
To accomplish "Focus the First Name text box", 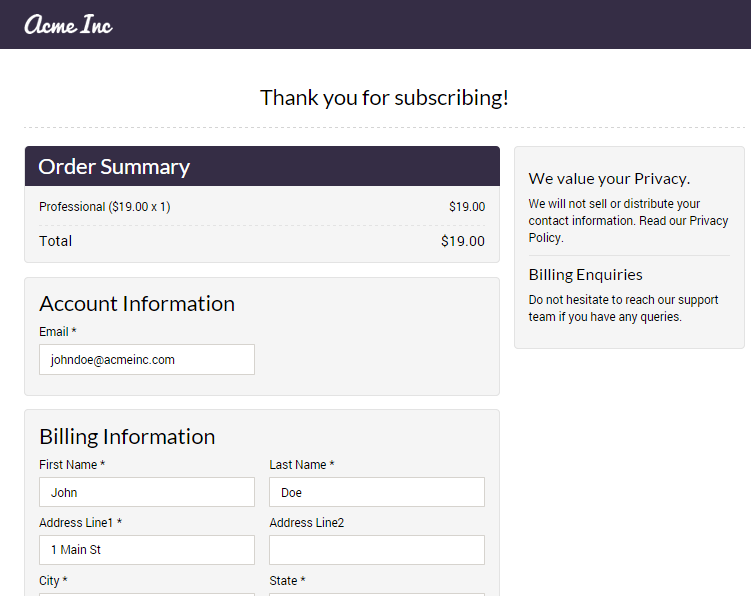I will (147, 492).
